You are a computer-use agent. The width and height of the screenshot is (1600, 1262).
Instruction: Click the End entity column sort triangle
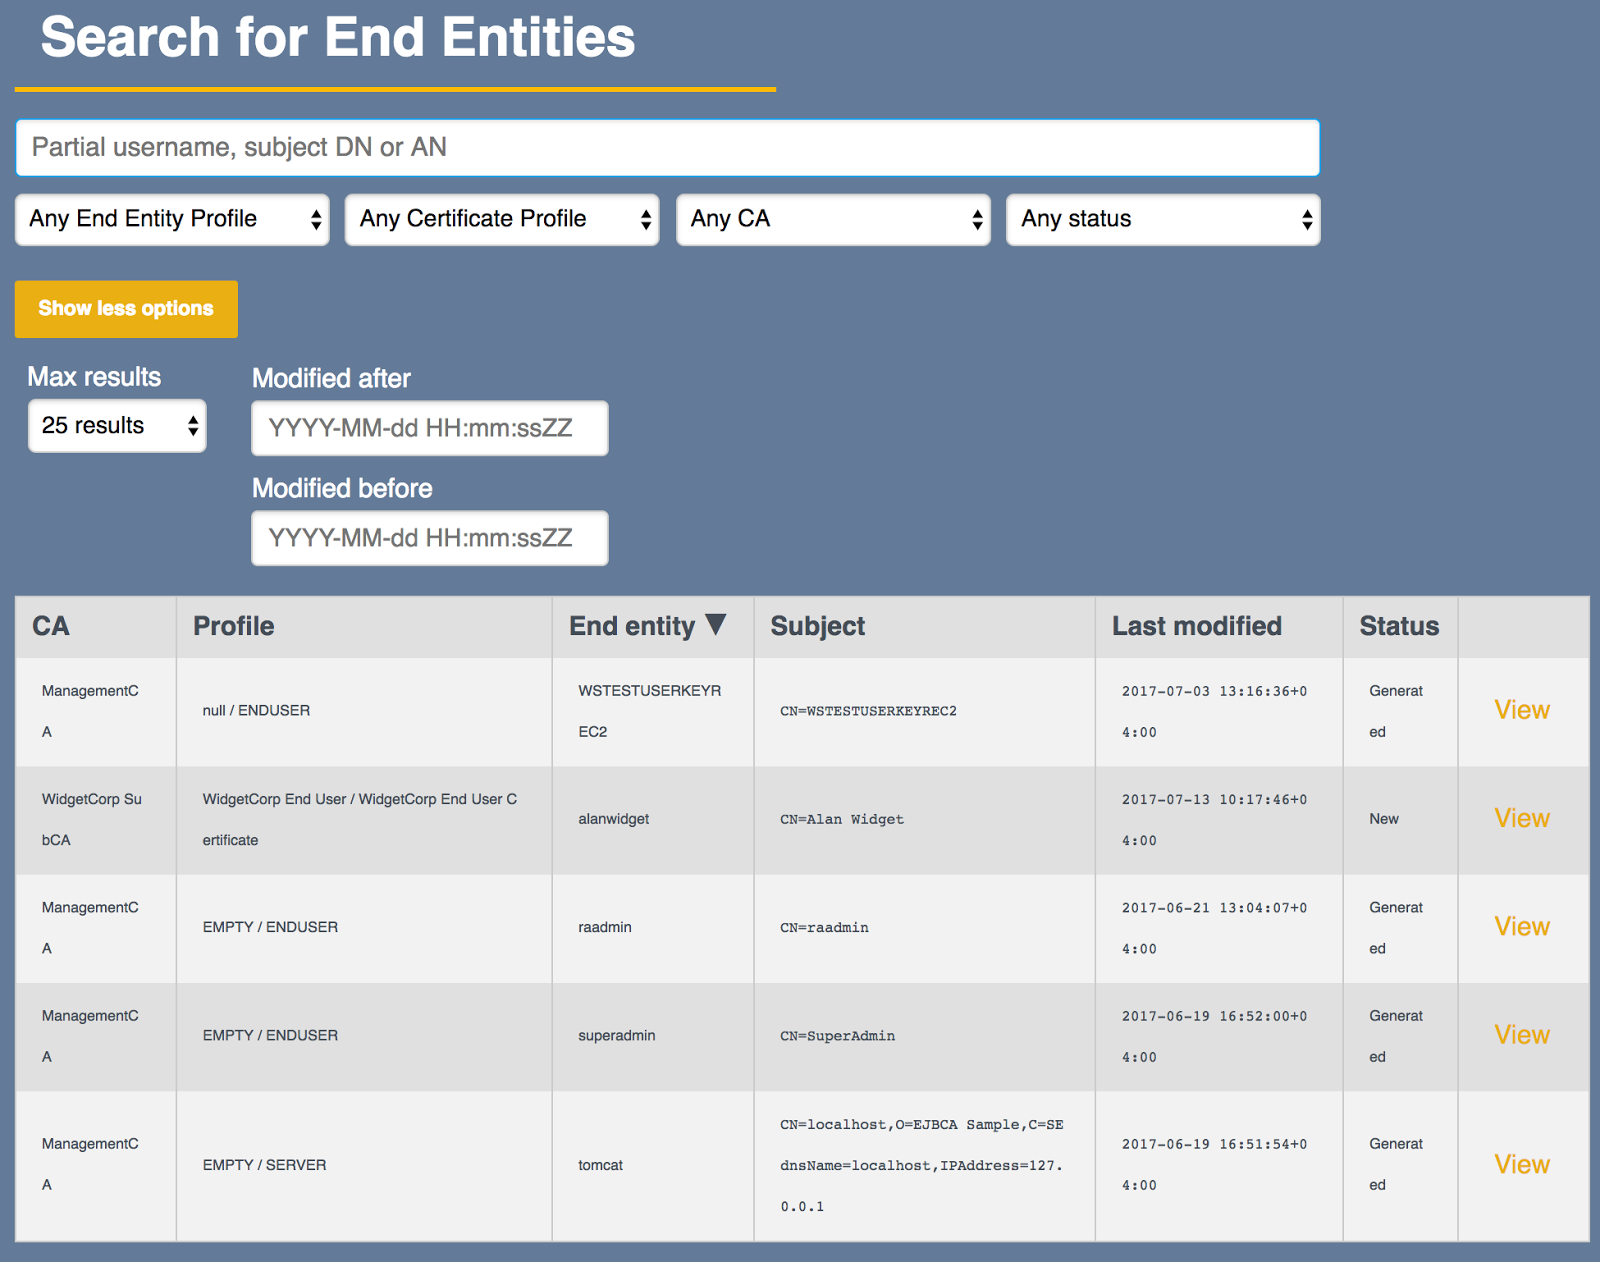716,625
